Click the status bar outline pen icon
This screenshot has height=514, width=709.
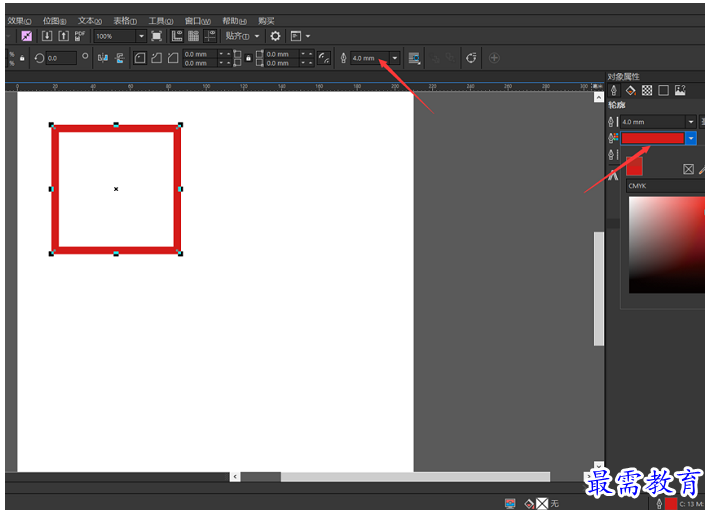659,504
